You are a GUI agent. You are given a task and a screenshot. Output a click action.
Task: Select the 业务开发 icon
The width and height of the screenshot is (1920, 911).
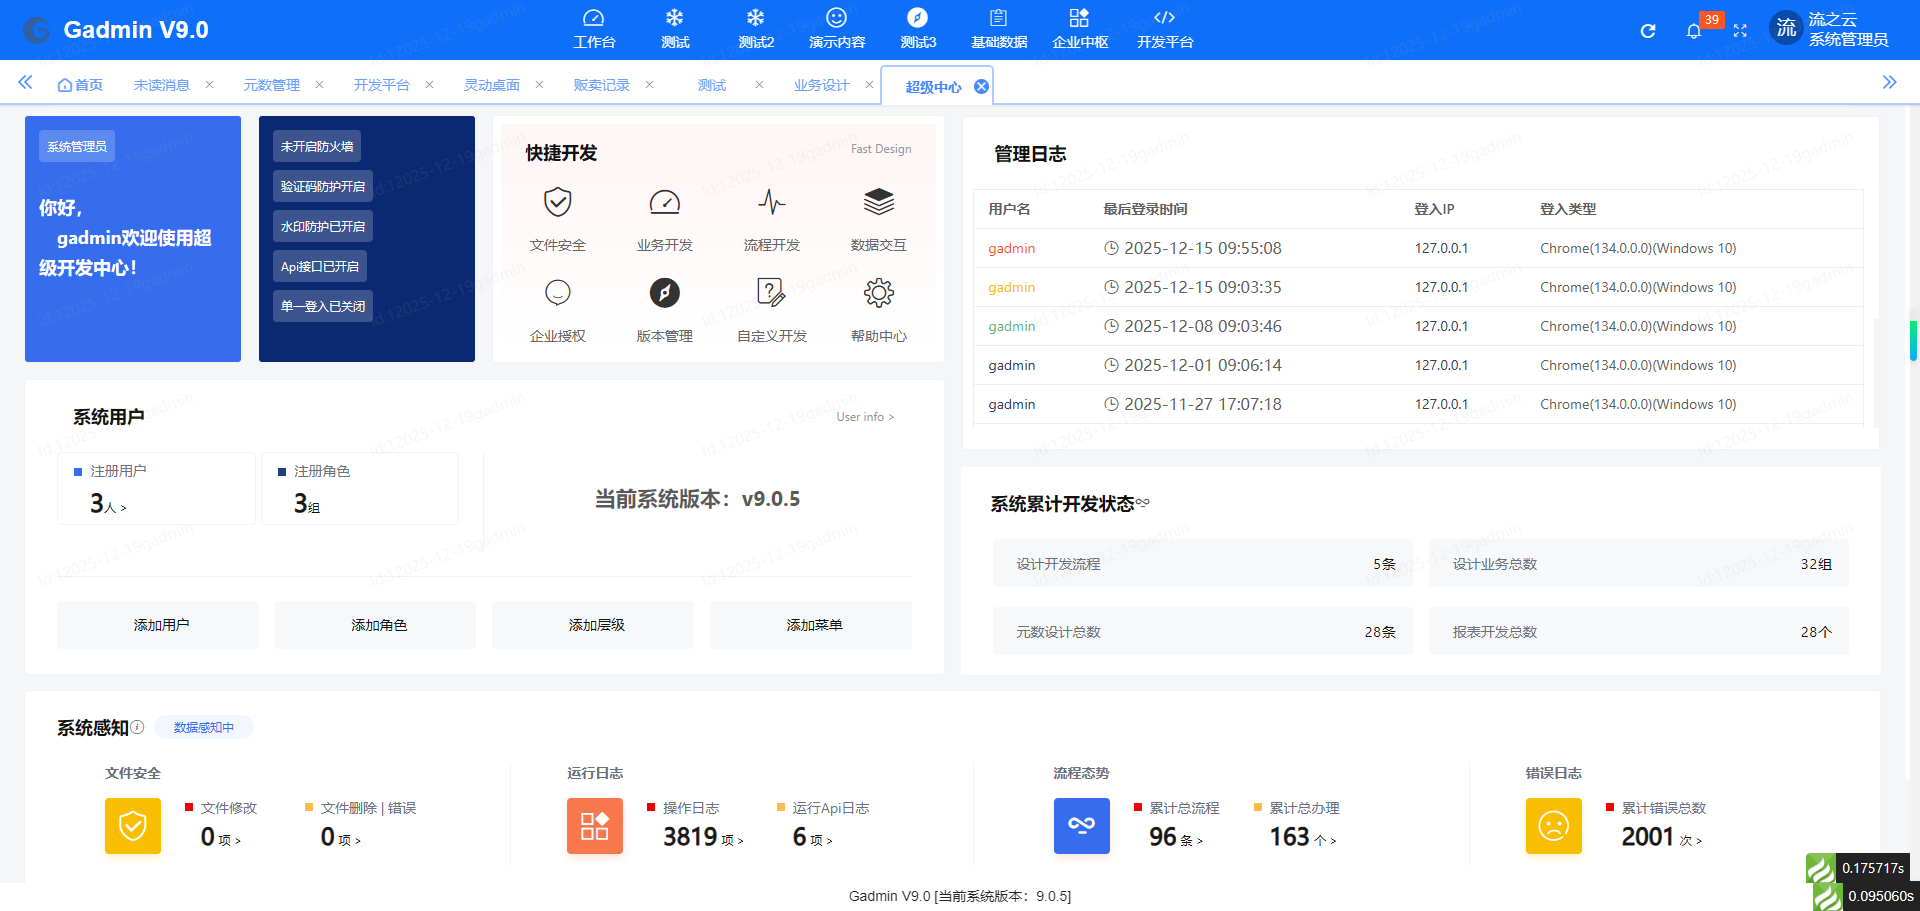tap(664, 202)
